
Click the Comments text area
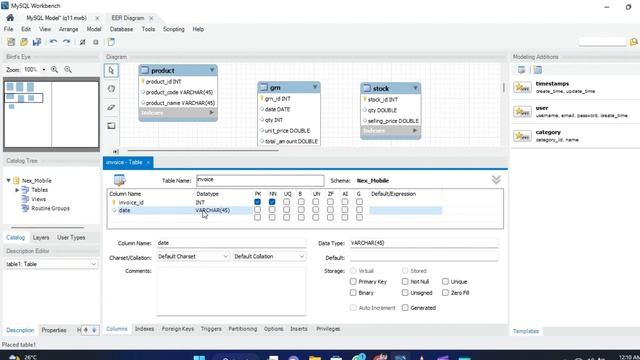[231, 291]
